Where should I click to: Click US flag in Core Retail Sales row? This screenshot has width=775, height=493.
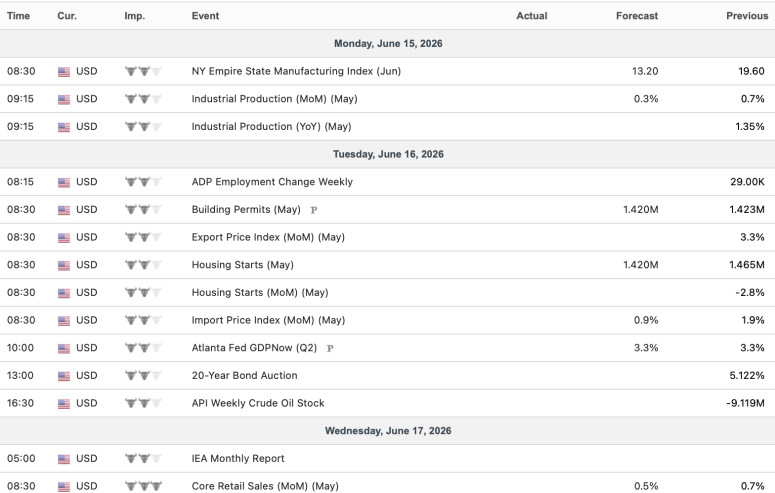pos(64,487)
